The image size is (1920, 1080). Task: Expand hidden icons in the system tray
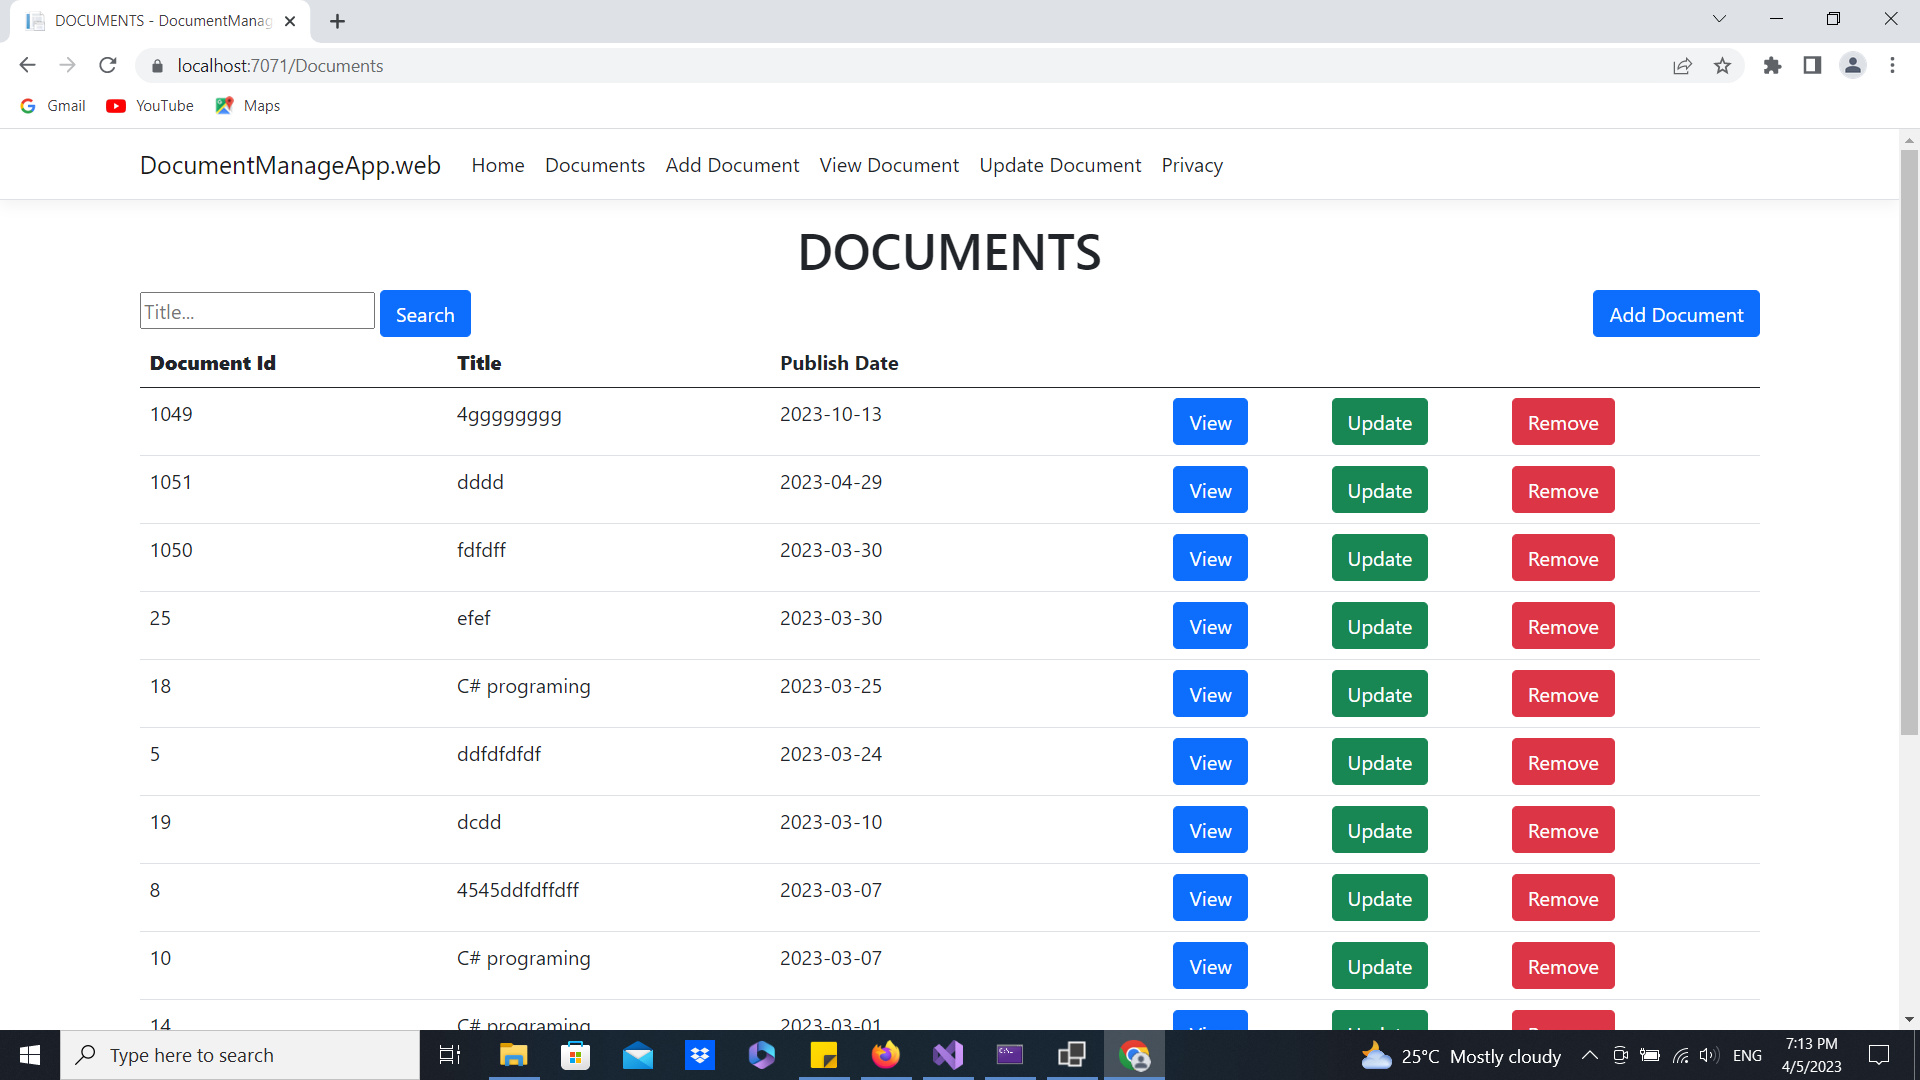(1589, 1055)
